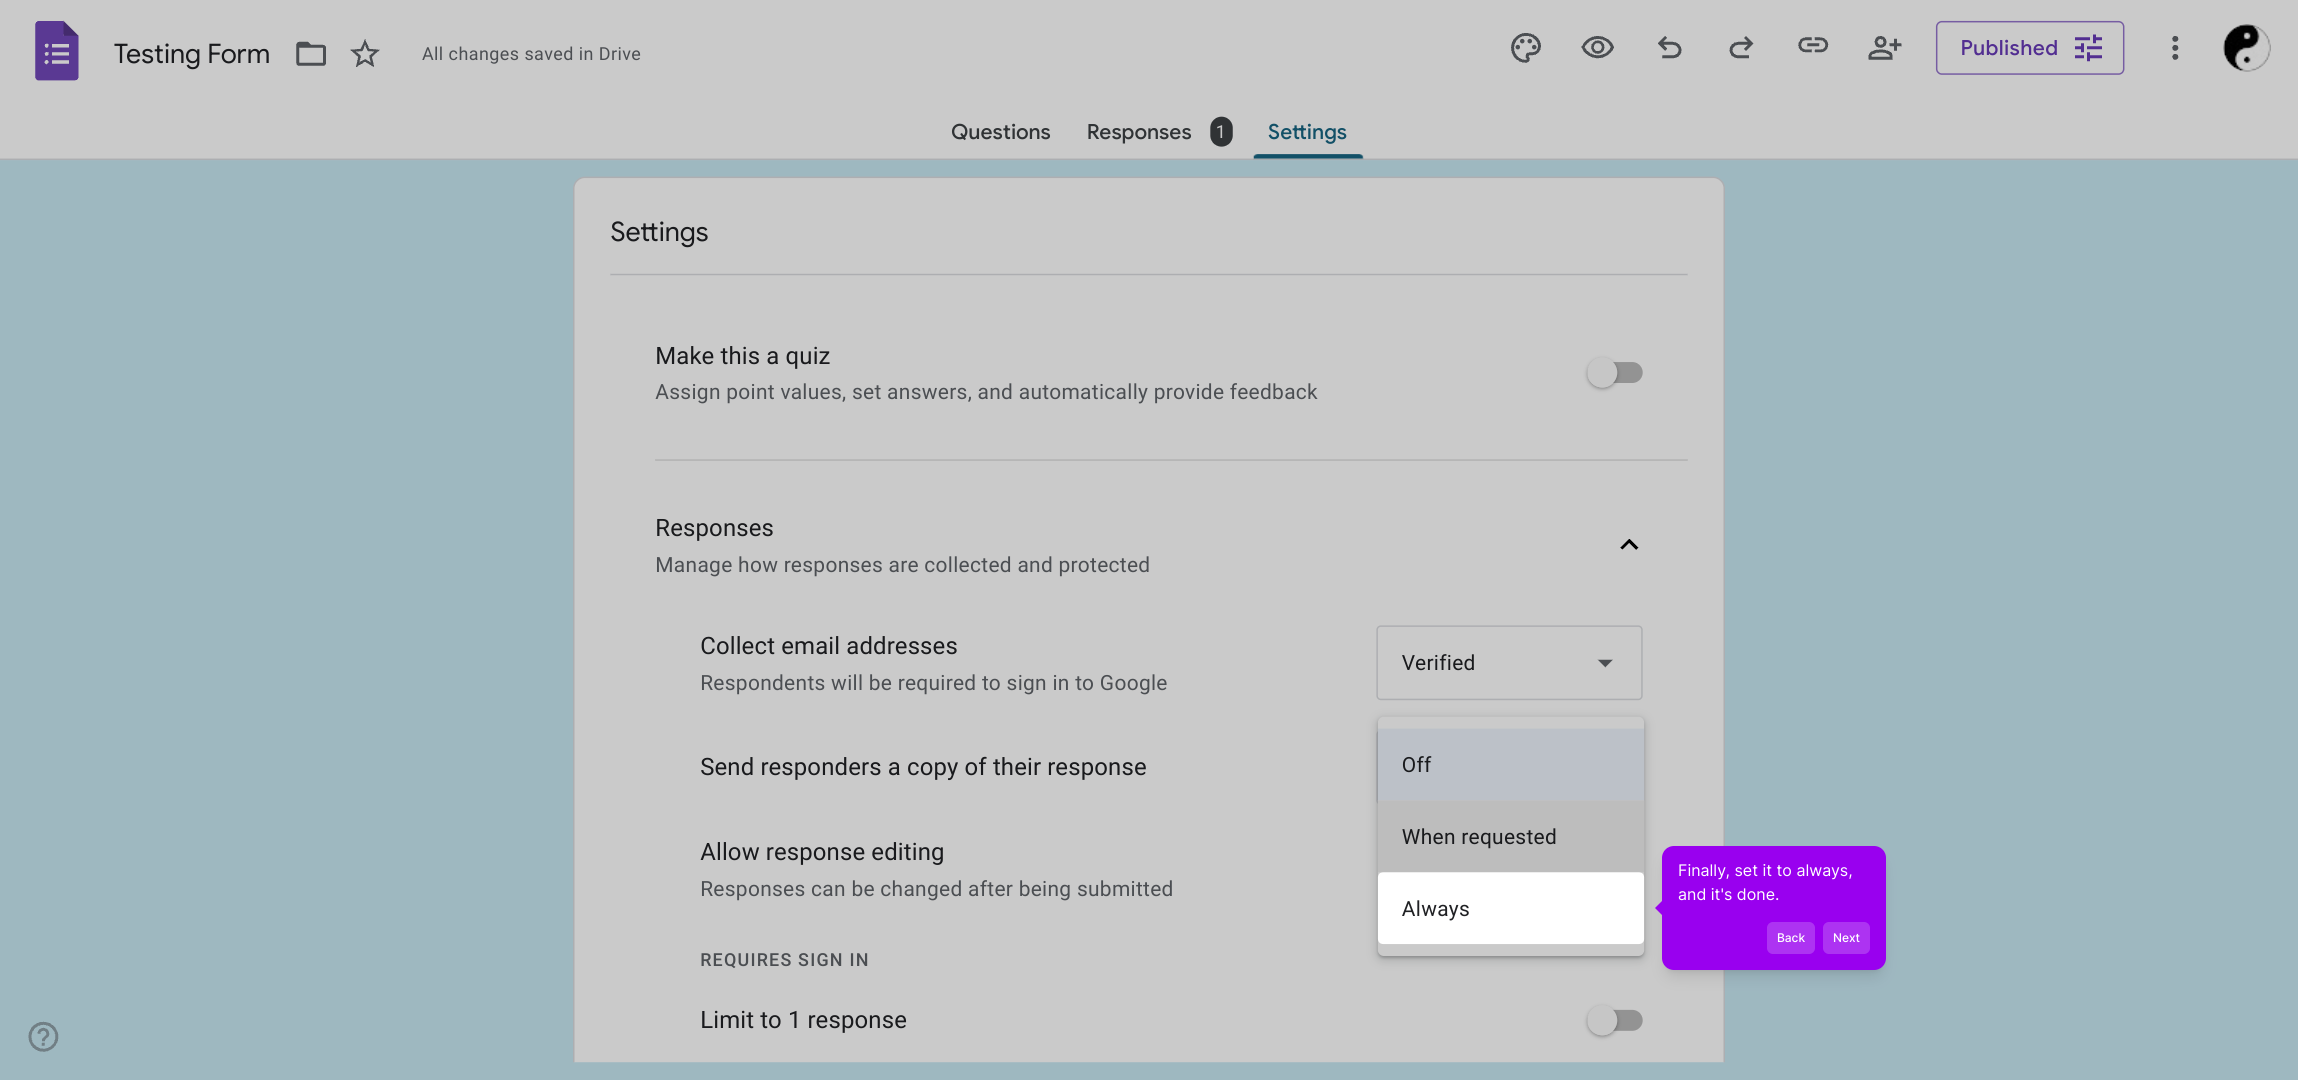Screen dimensions: 2298x1080
Task: Open add collaborators person icon
Action: (x=1884, y=48)
